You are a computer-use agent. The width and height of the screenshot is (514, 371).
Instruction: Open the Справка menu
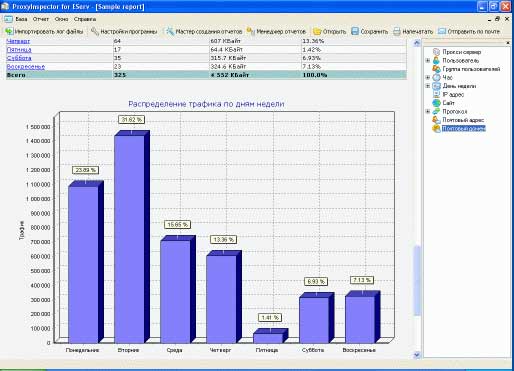(x=85, y=19)
